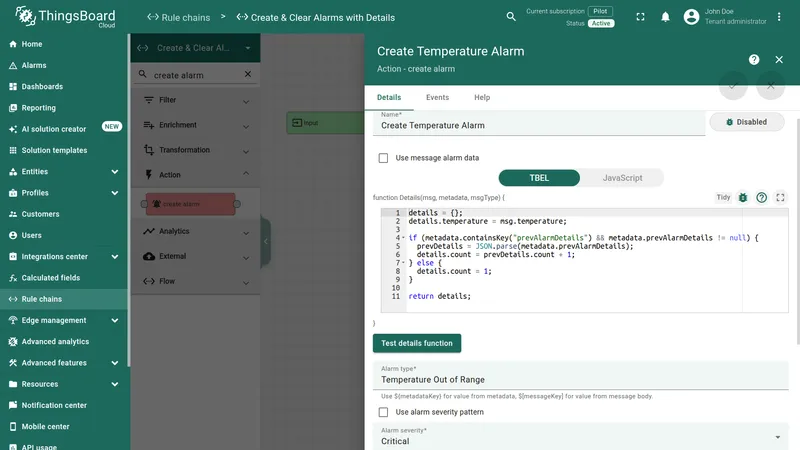Open the Alarm severity dropdown
Viewport: 800px width, 450px height.
pyautogui.click(x=581, y=437)
